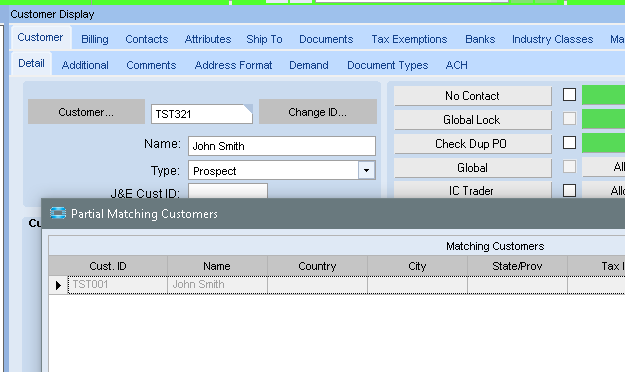
Task: Click the row selector arrow for TST001
Action: tap(58, 285)
